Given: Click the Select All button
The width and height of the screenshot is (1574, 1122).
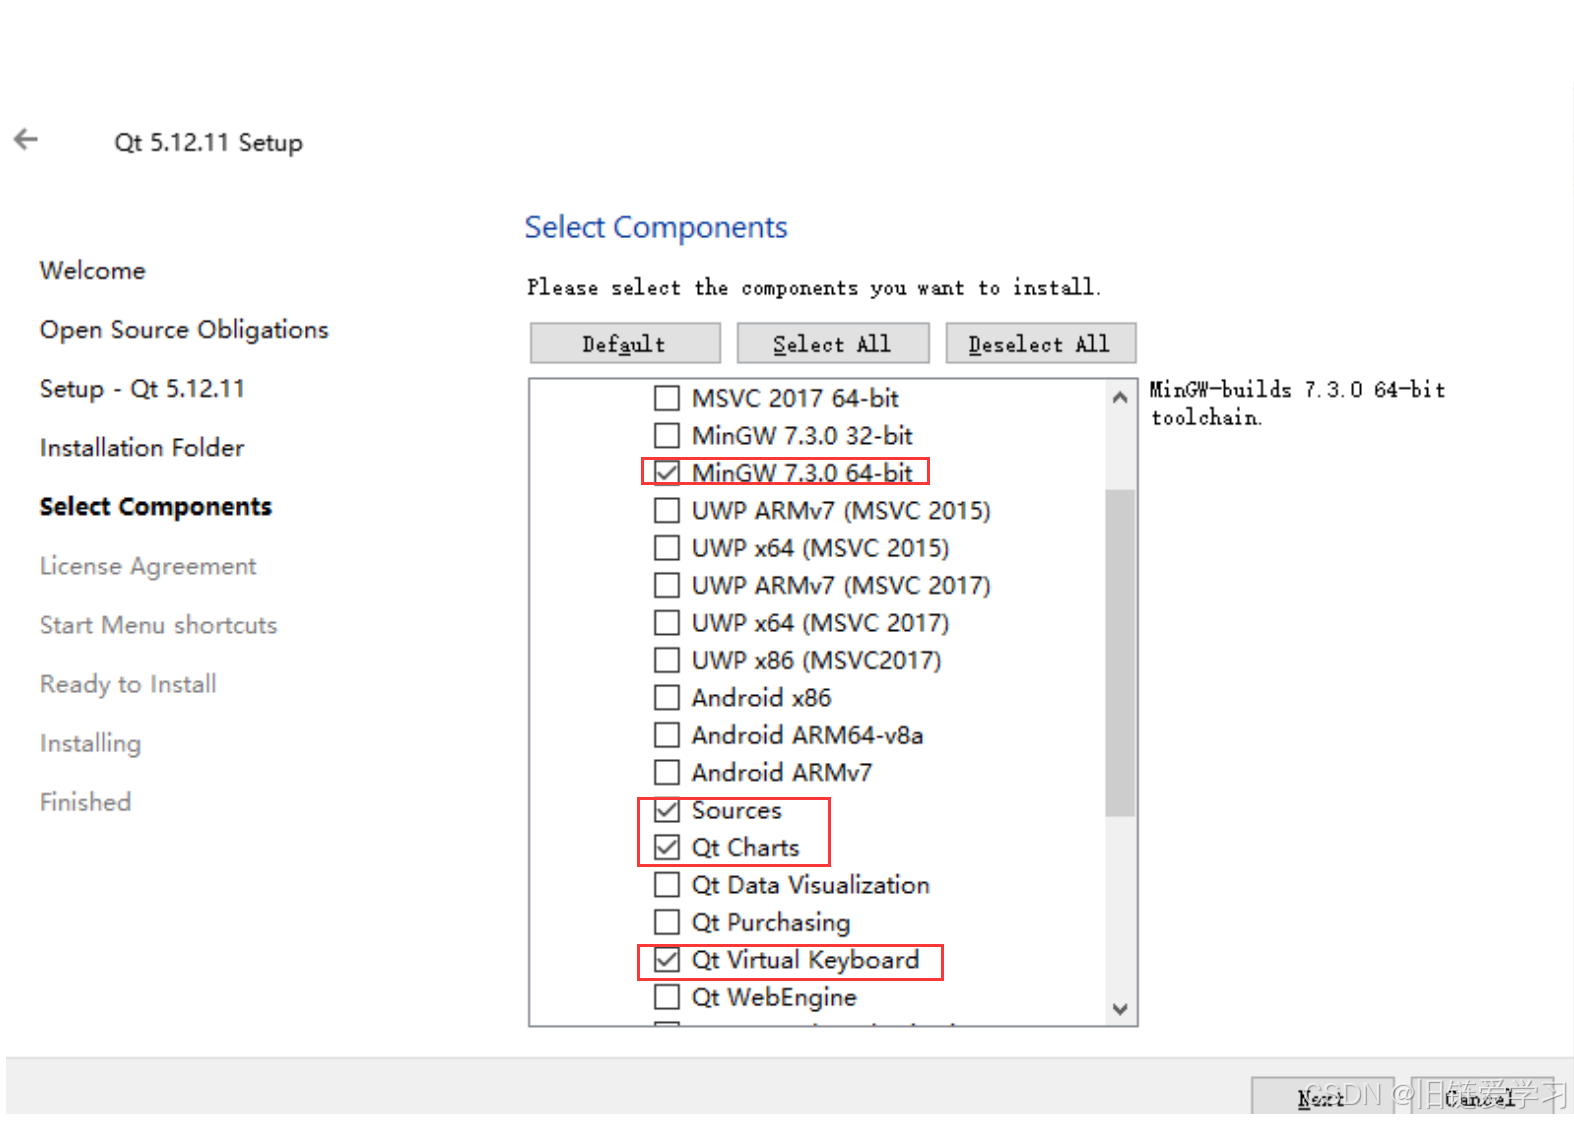Looking at the screenshot, I should click(832, 343).
